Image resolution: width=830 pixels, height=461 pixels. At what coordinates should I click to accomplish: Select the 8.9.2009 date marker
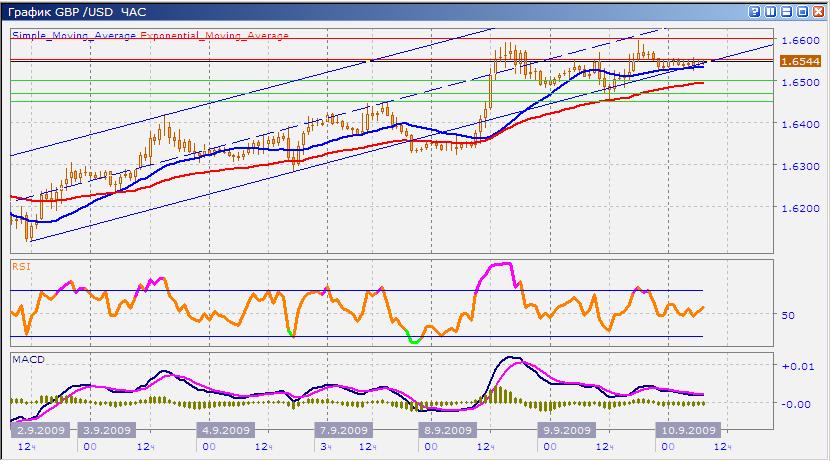(447, 429)
